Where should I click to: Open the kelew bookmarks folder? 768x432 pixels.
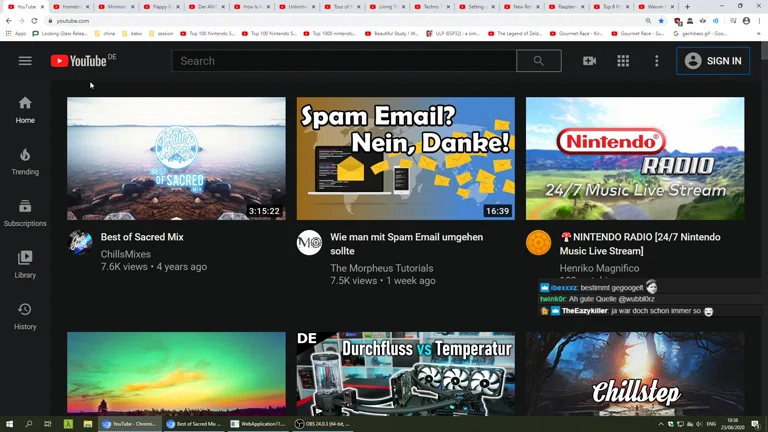point(132,34)
